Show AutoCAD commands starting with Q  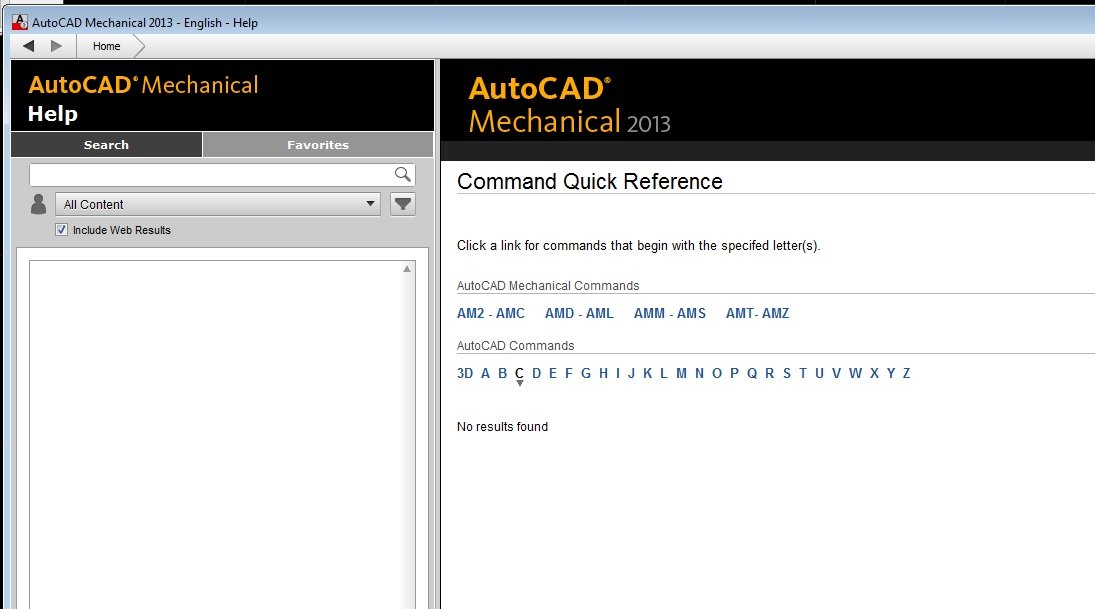click(x=752, y=374)
